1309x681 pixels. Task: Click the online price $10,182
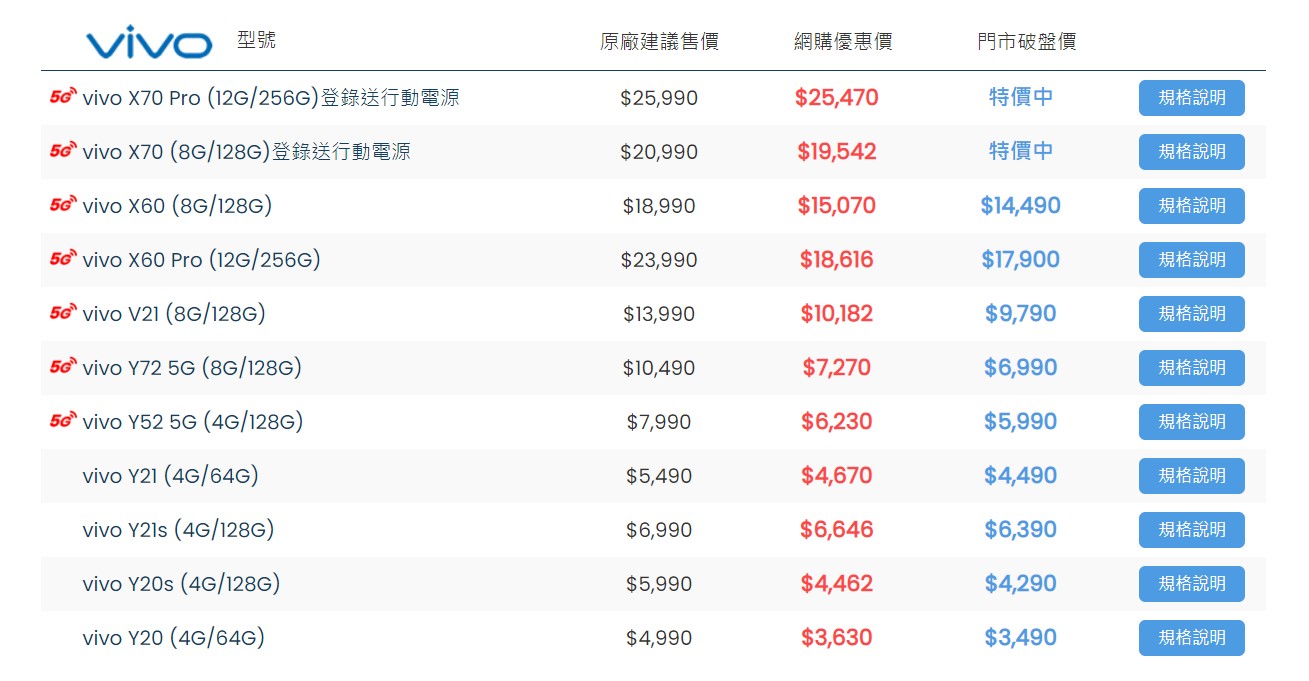click(x=837, y=314)
